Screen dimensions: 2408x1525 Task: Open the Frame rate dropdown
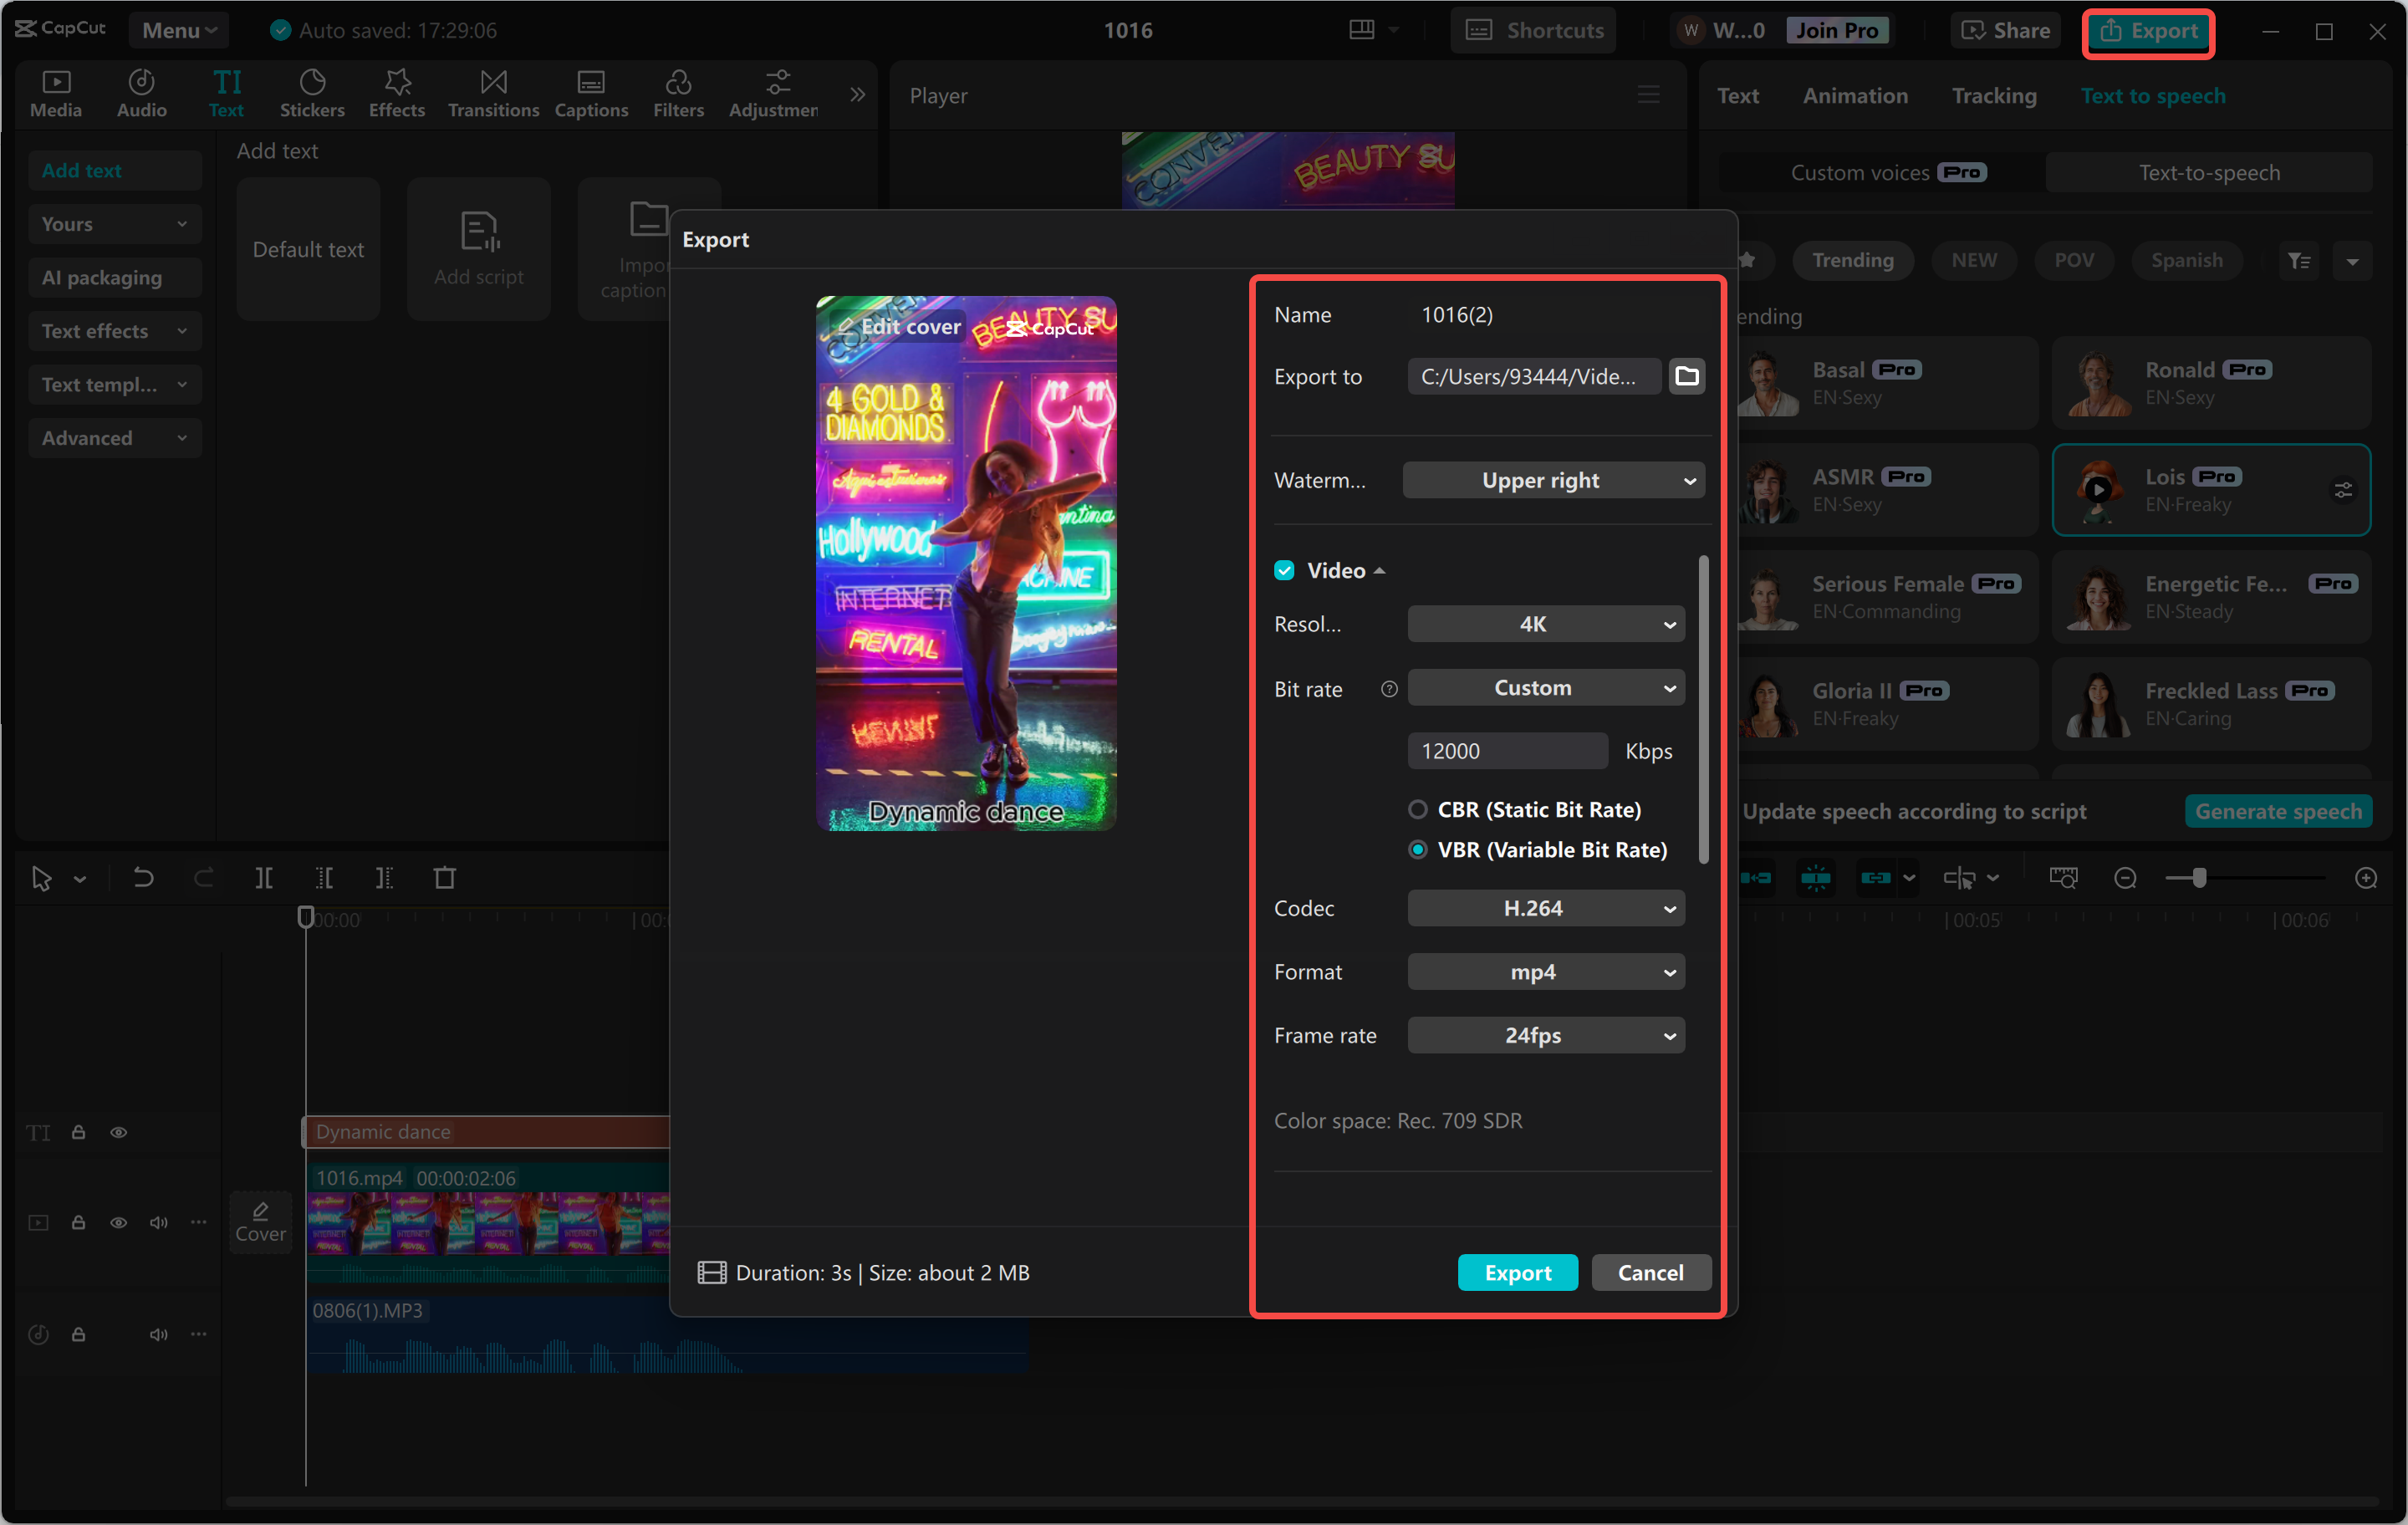pos(1545,1035)
